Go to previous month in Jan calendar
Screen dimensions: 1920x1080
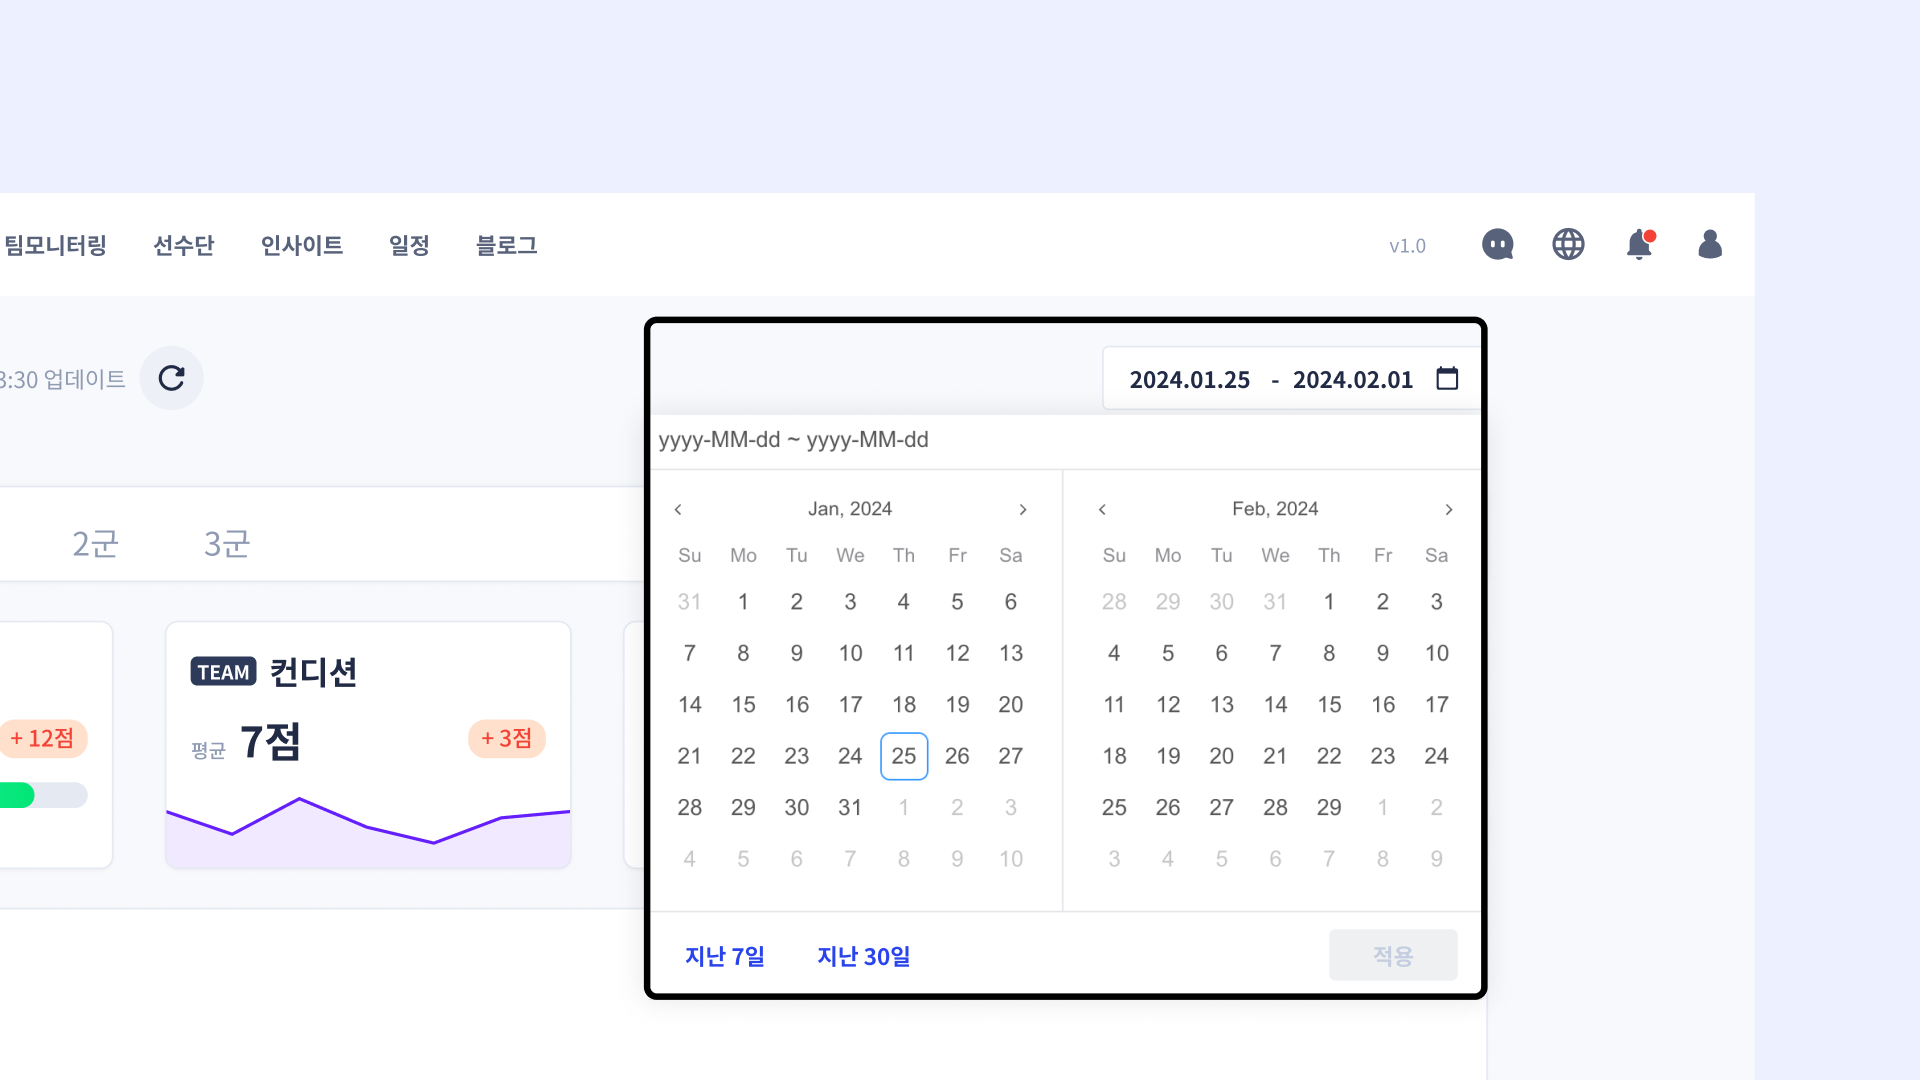pos(678,510)
